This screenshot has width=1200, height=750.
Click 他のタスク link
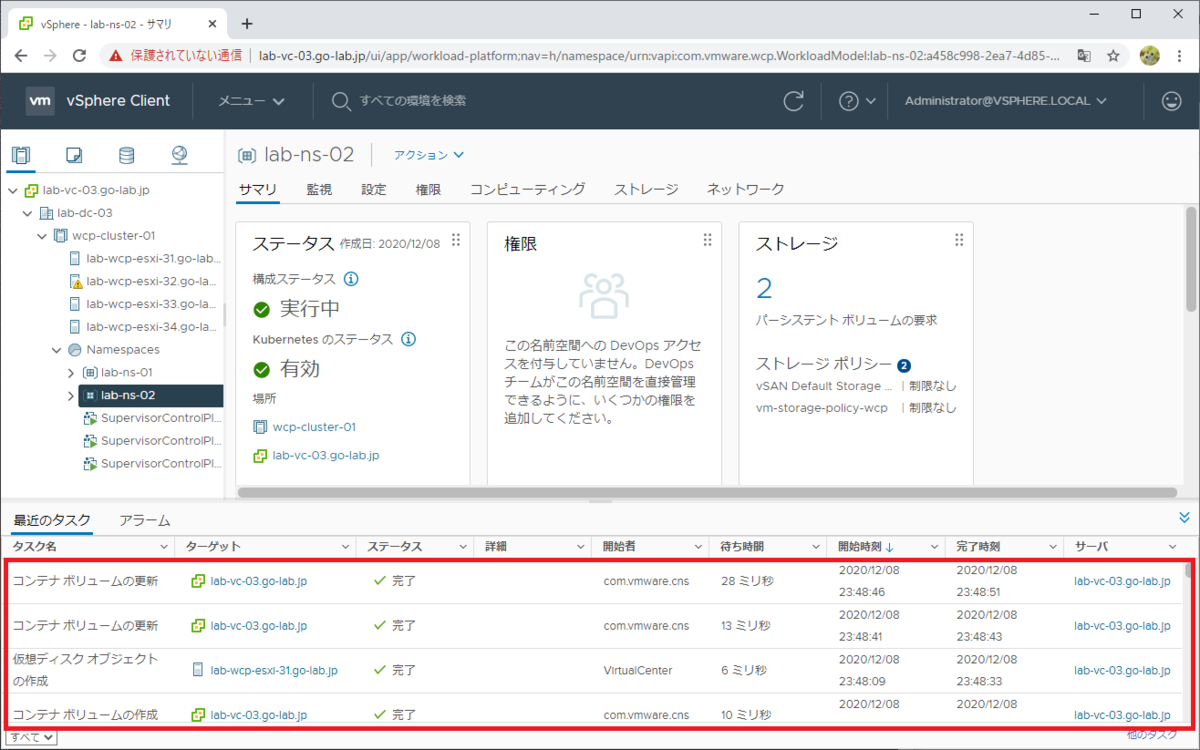[x=1151, y=735]
